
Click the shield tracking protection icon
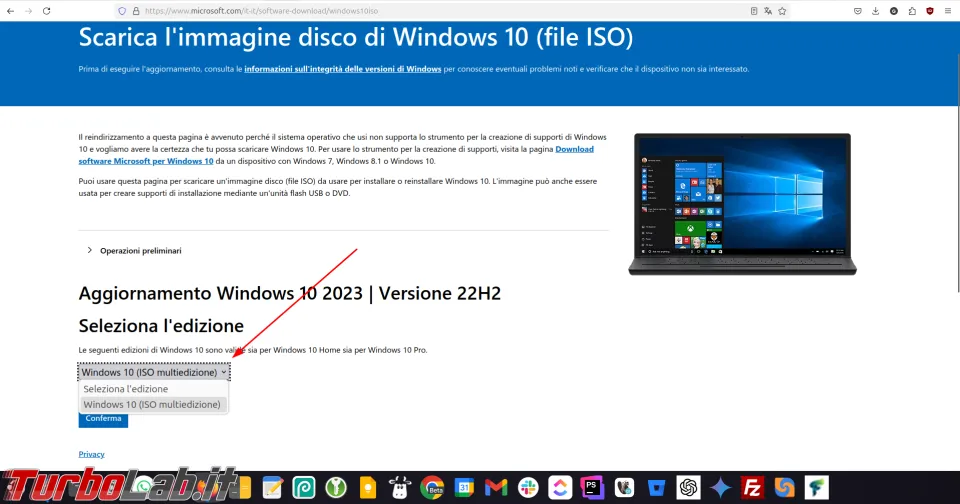[122, 11]
